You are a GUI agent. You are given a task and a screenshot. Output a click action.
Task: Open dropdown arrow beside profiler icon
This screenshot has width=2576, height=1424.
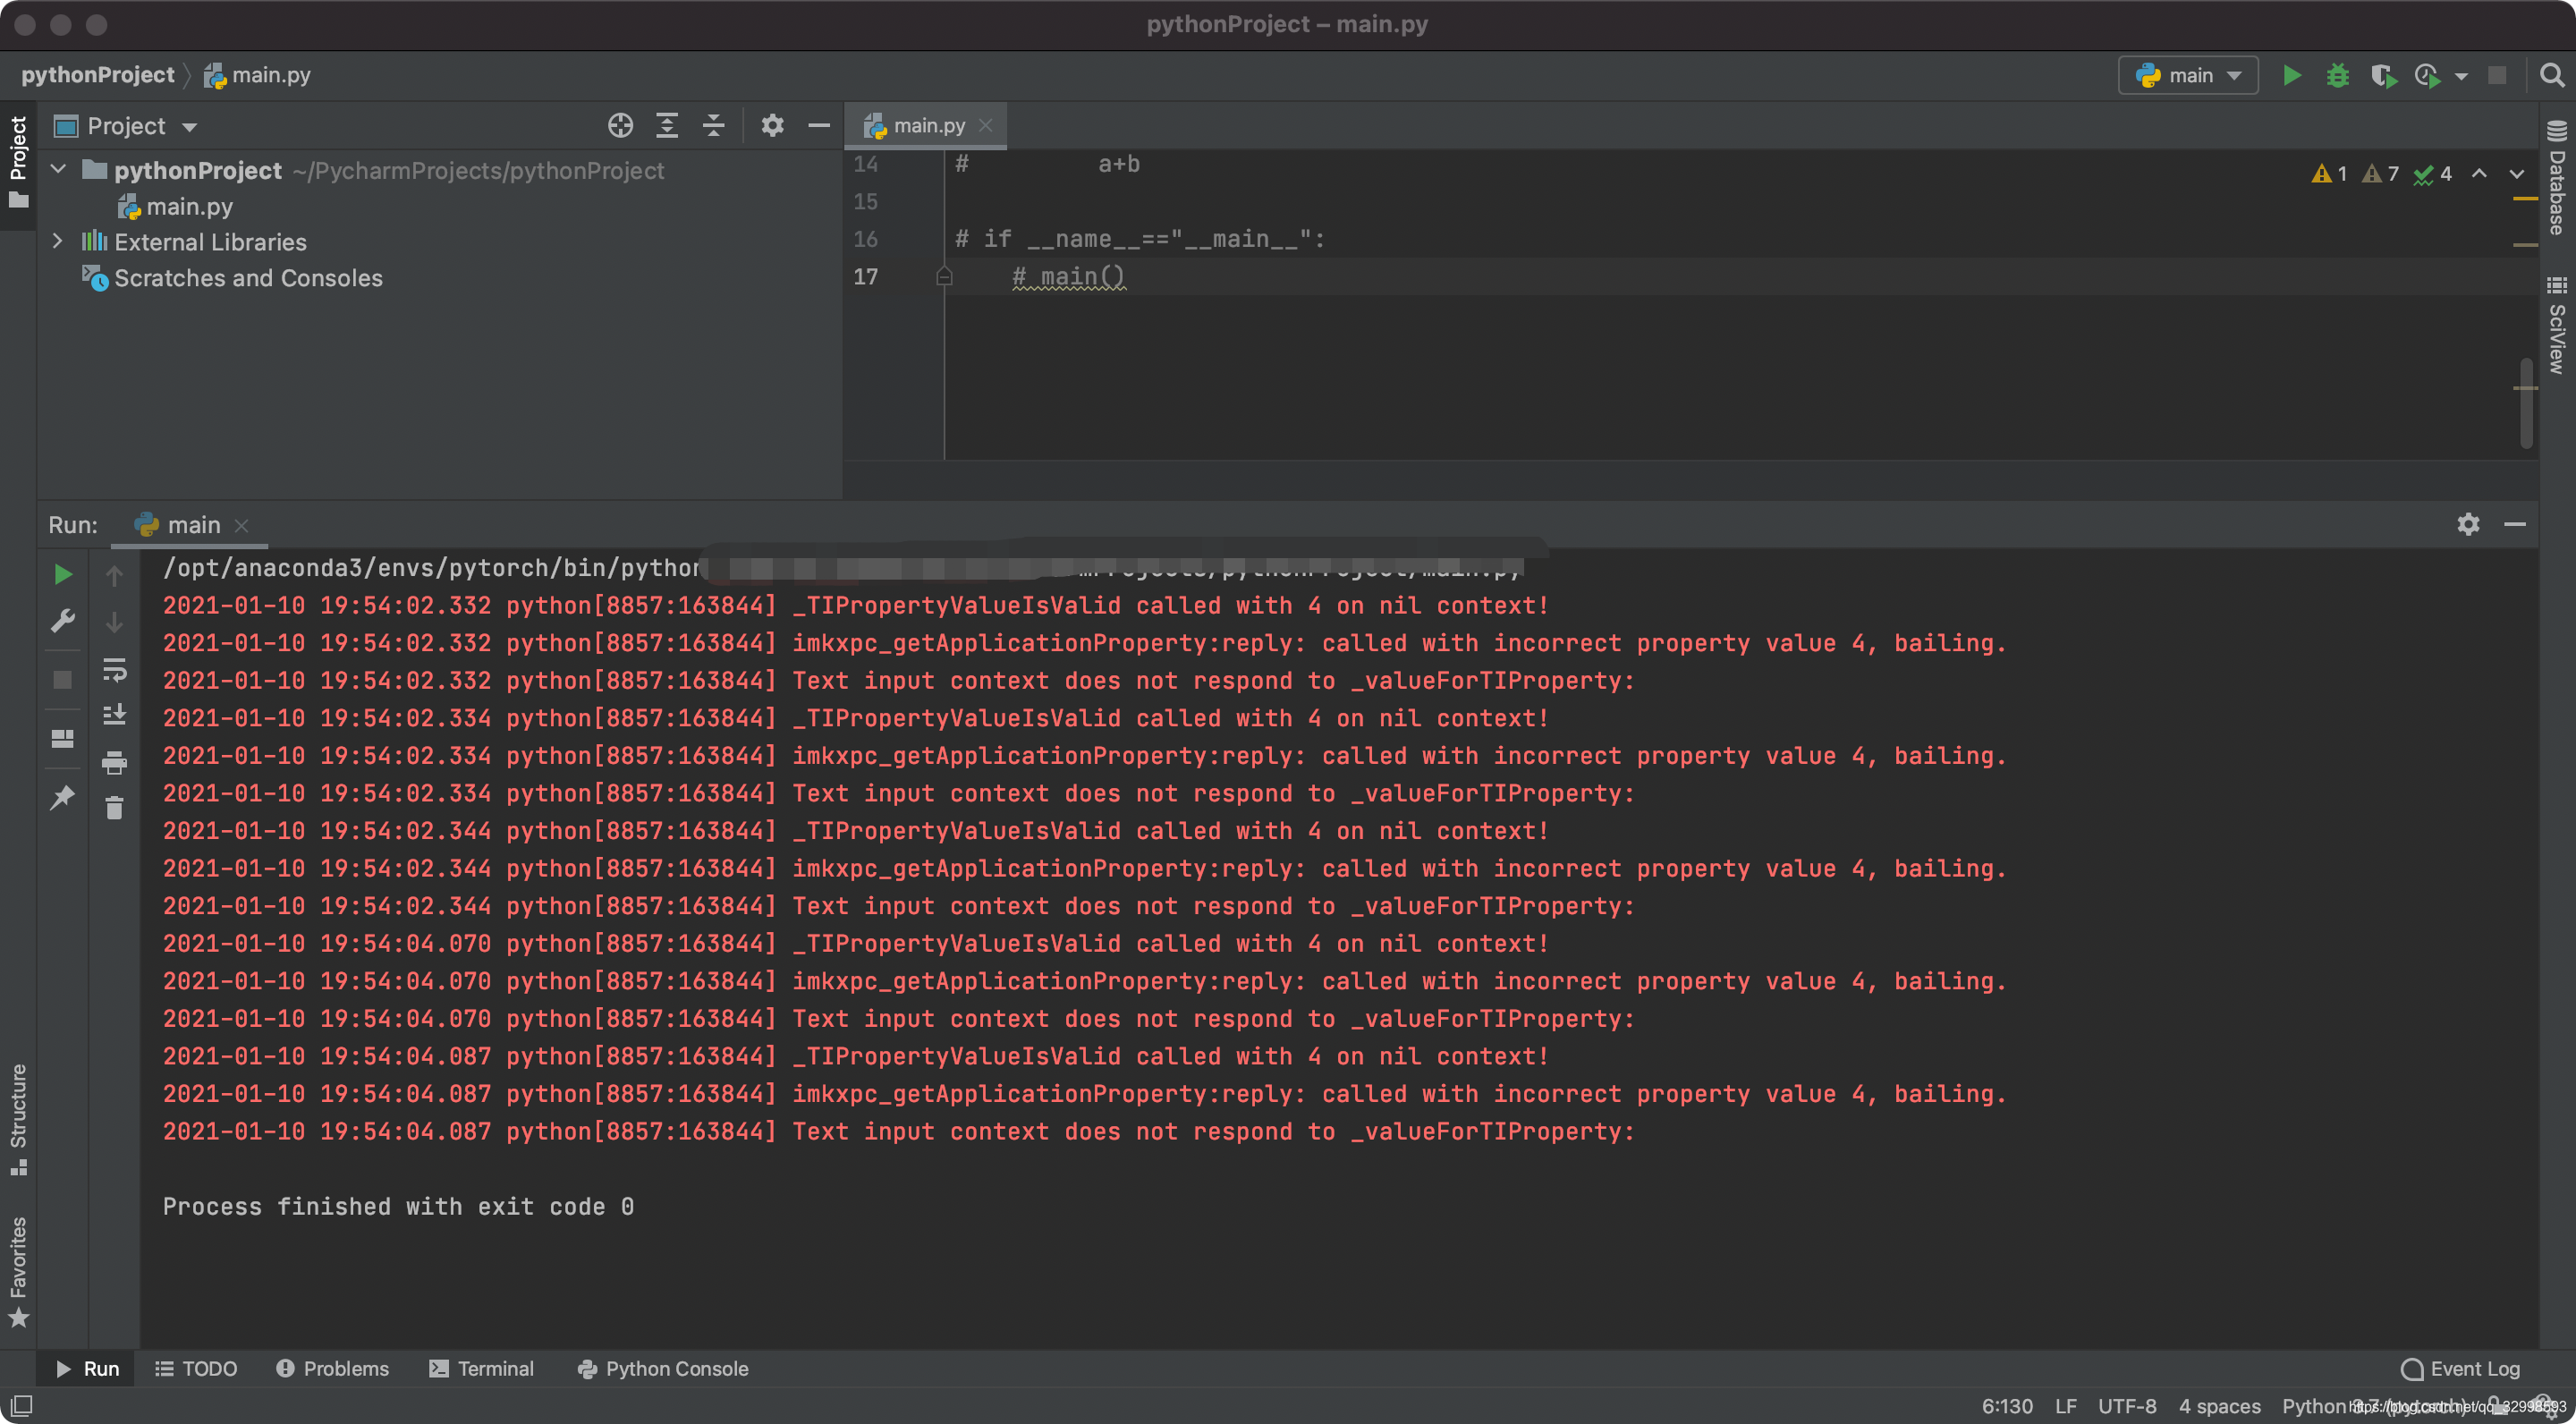[2461, 76]
